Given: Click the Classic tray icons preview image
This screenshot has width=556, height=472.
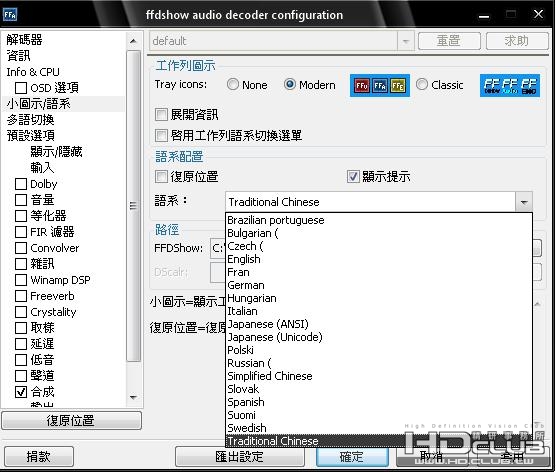Looking at the screenshot, I should (510, 85).
